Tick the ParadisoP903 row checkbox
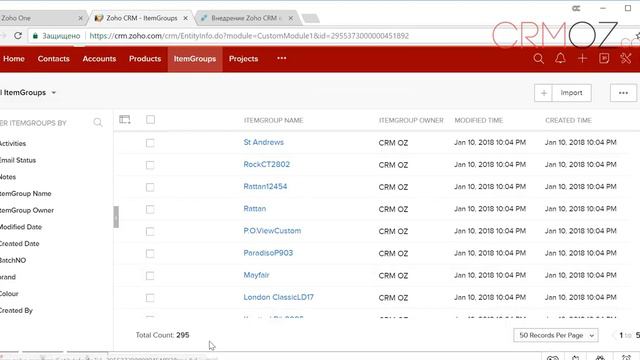Screen dimensions: 640x360 coord(150,253)
